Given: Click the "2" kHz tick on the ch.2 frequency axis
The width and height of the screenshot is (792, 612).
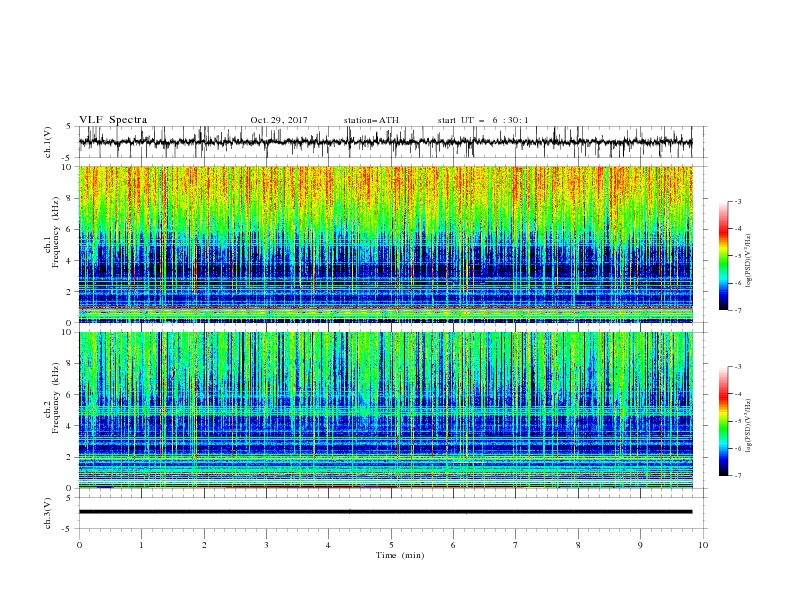Looking at the screenshot, I should pyautogui.click(x=70, y=457).
